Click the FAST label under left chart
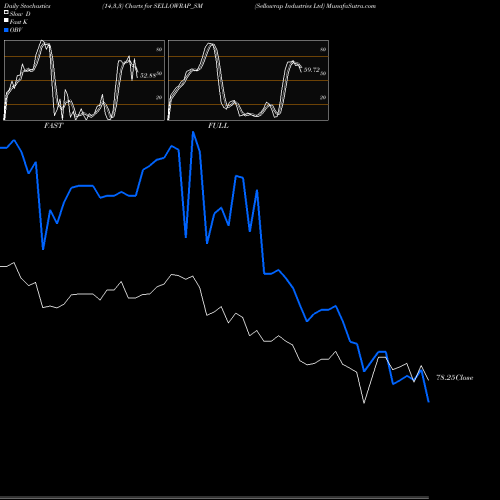500x500 pixels. coord(53,126)
